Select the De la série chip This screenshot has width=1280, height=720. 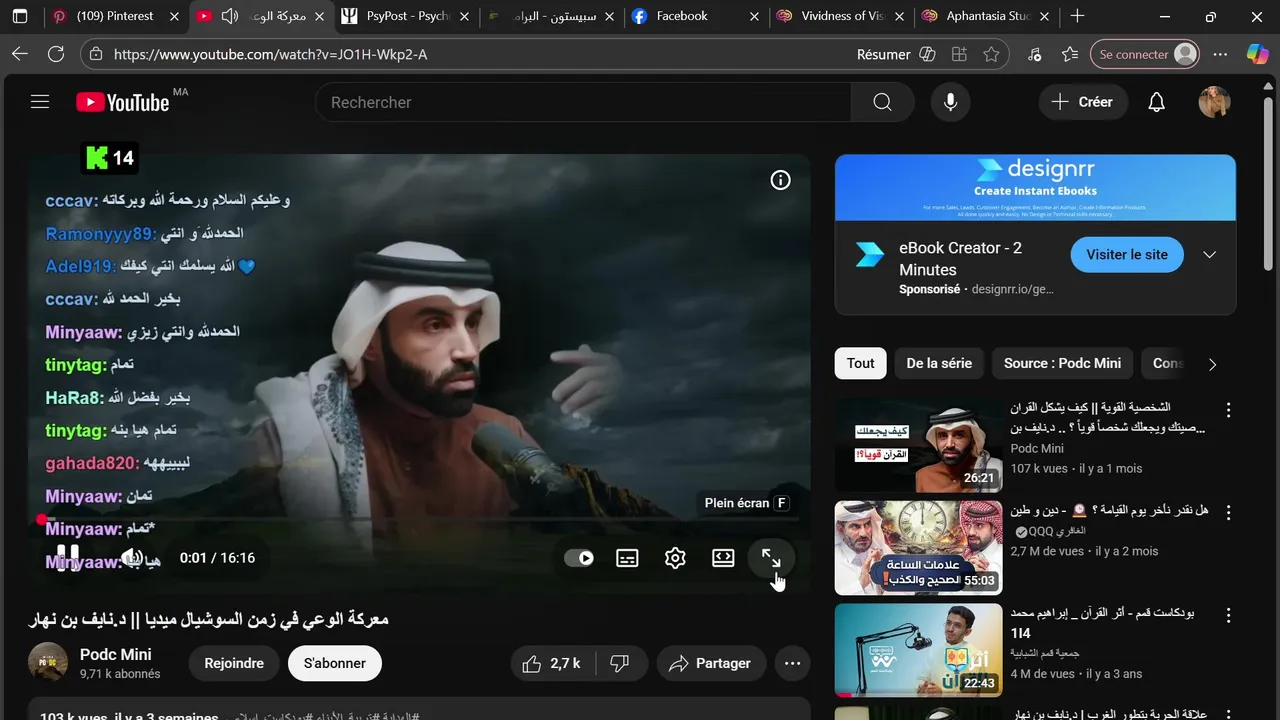tap(939, 363)
